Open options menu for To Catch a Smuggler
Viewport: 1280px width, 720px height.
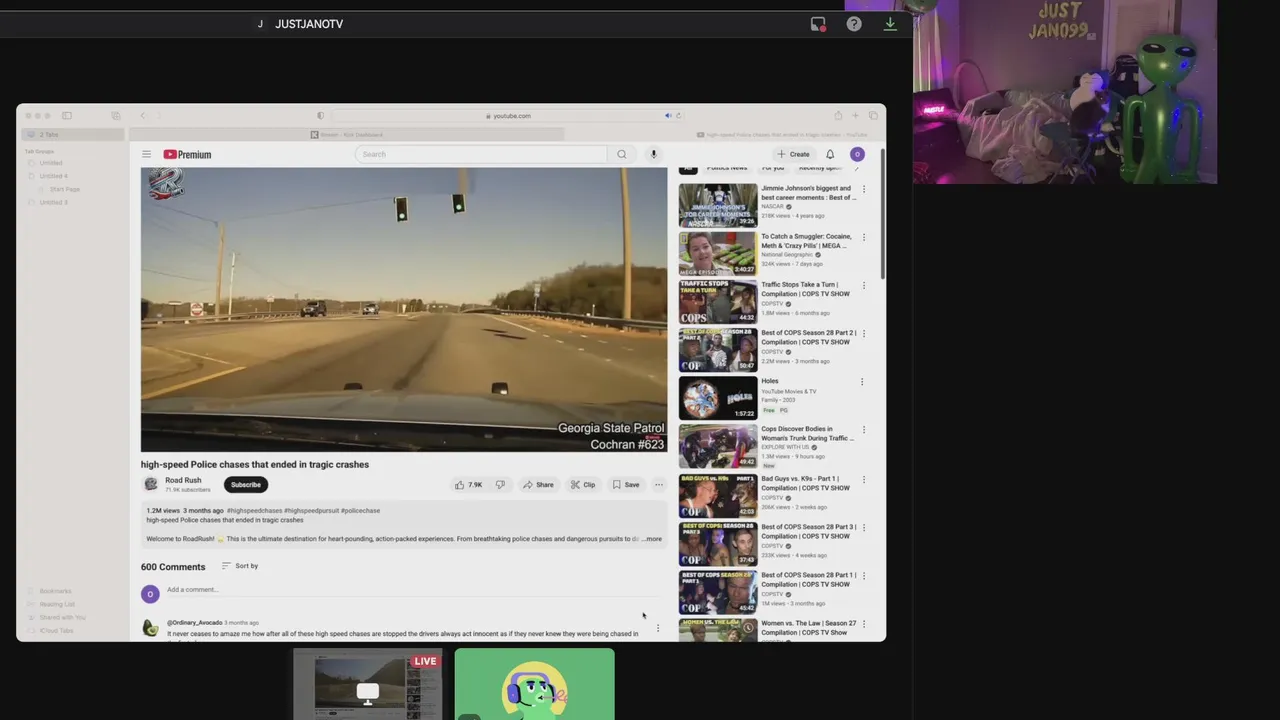864,237
